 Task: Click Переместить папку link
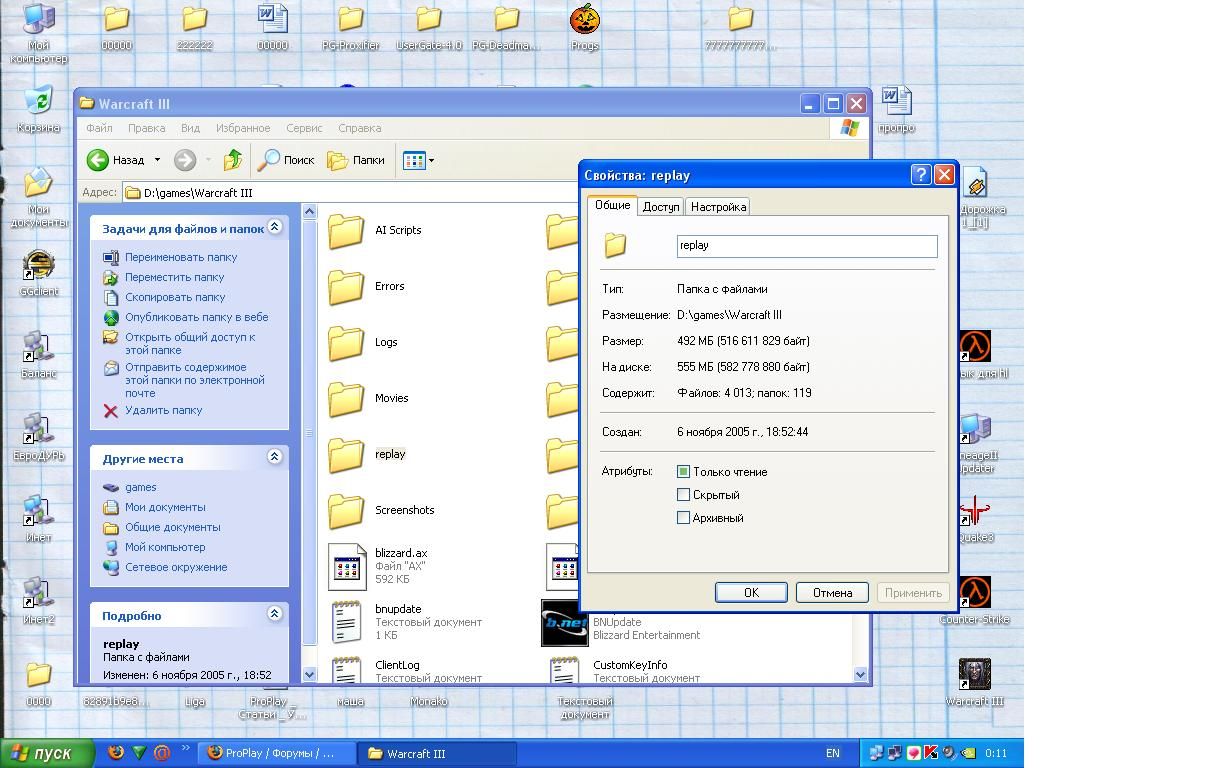(174, 277)
